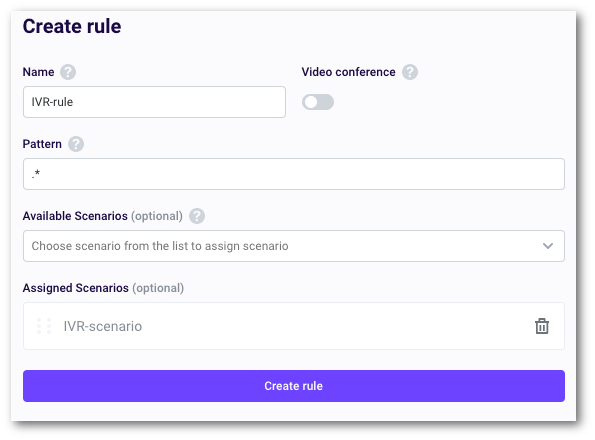Open the Choose scenario combo box

coord(294,246)
